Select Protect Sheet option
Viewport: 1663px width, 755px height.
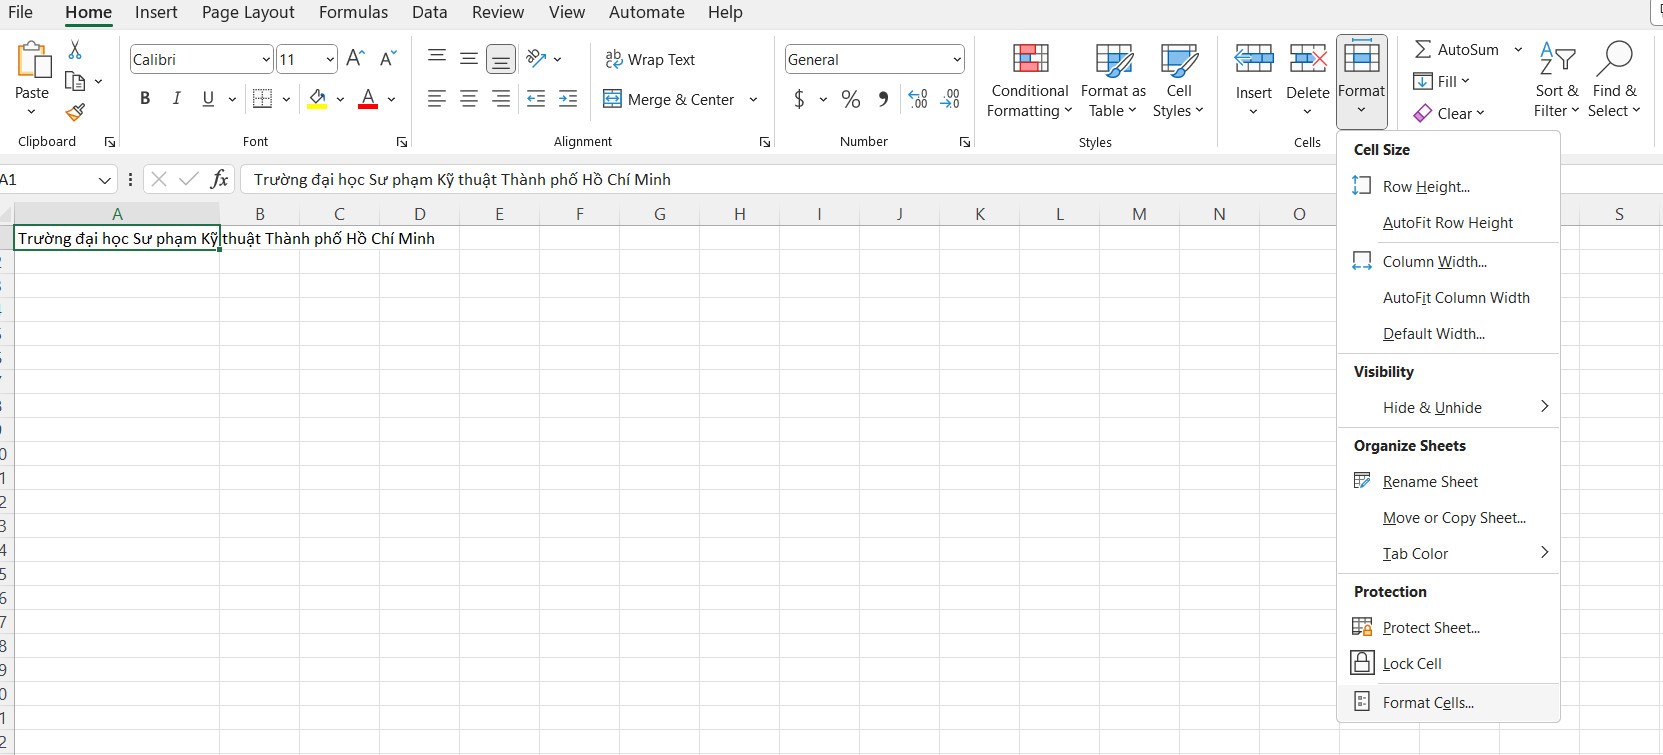click(x=1448, y=627)
